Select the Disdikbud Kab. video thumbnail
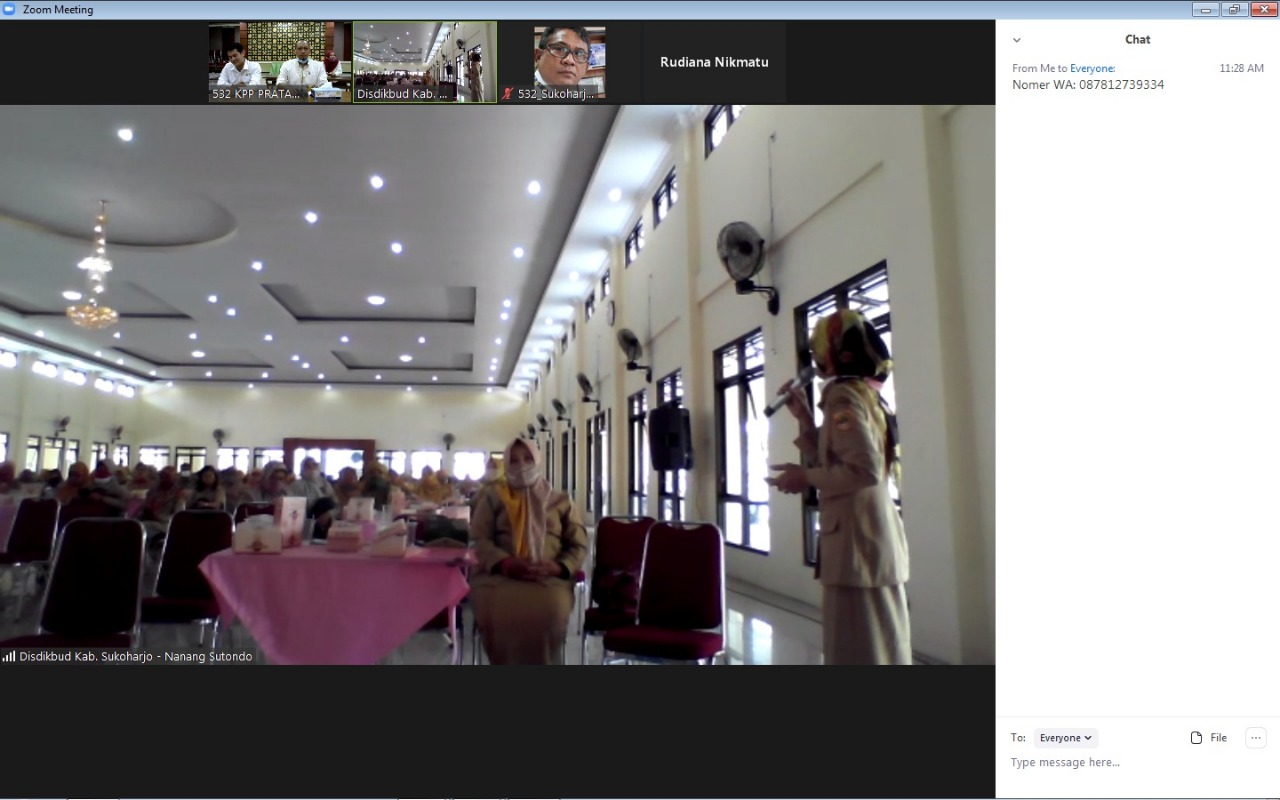This screenshot has width=1280, height=800. click(x=425, y=62)
